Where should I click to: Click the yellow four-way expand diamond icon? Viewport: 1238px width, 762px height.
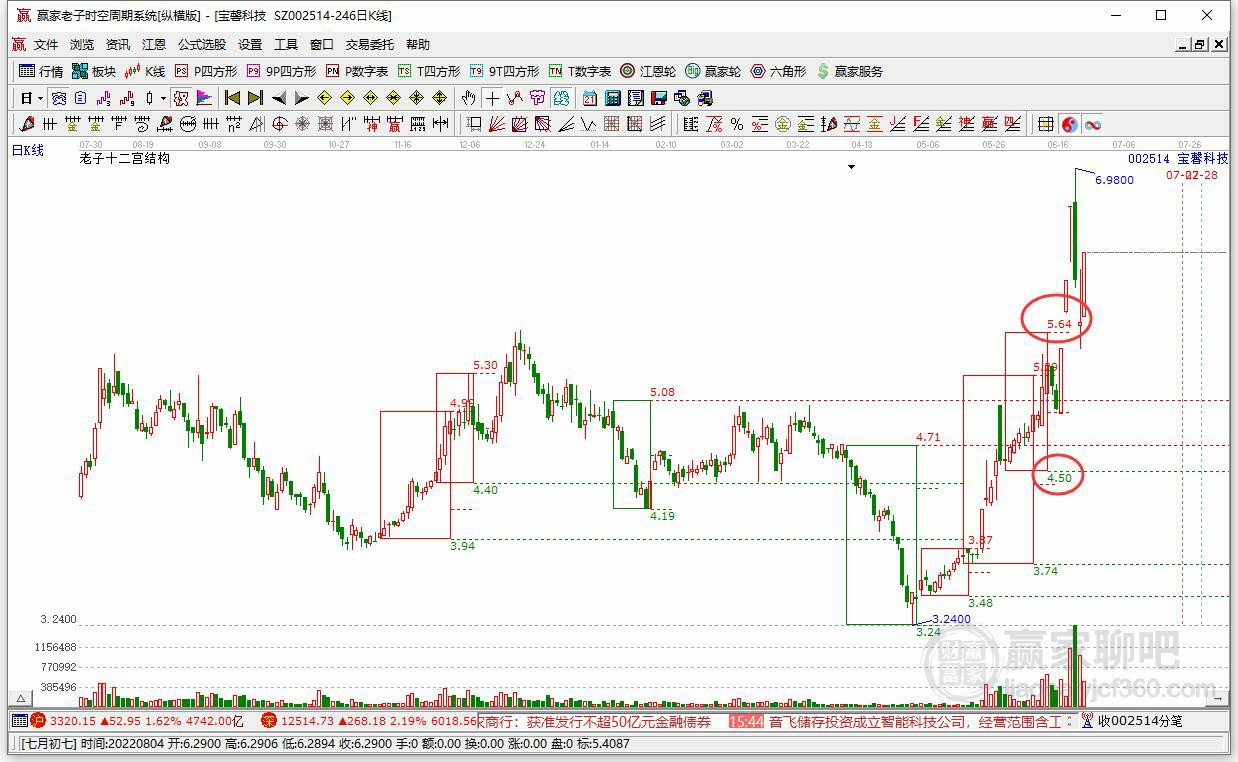[439, 98]
